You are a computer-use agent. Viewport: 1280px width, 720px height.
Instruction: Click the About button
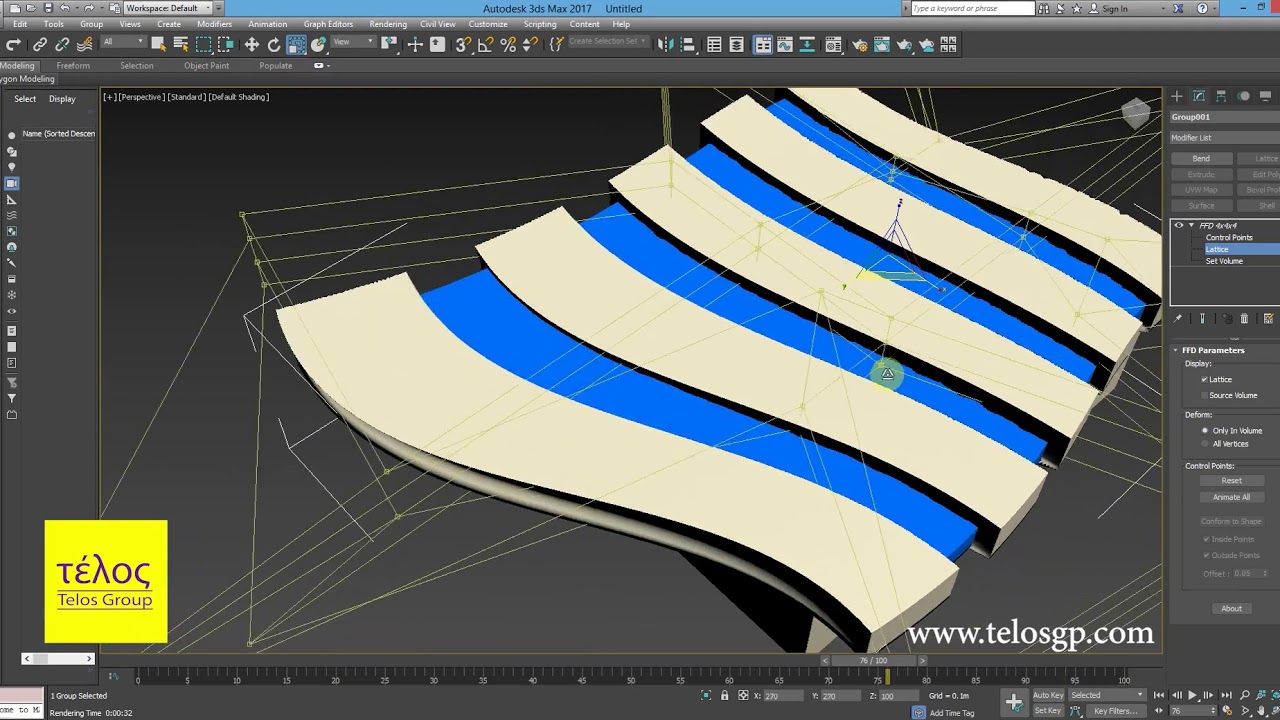[x=1231, y=609]
